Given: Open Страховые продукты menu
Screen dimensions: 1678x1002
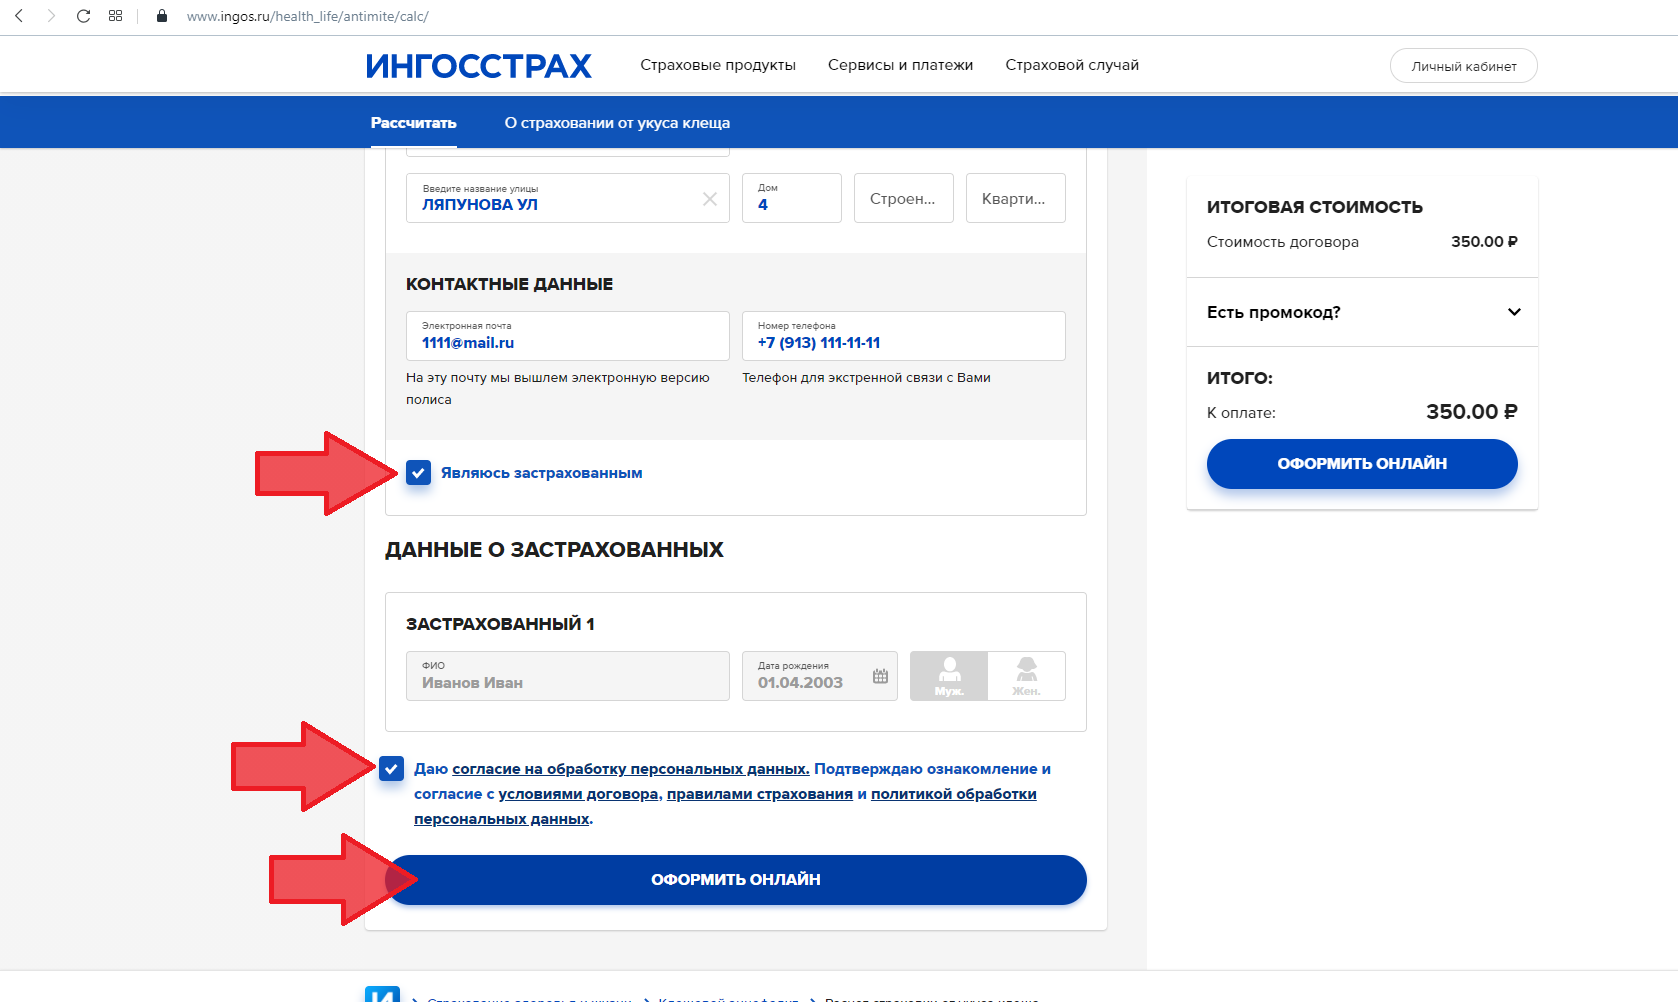Looking at the screenshot, I should pos(718,65).
